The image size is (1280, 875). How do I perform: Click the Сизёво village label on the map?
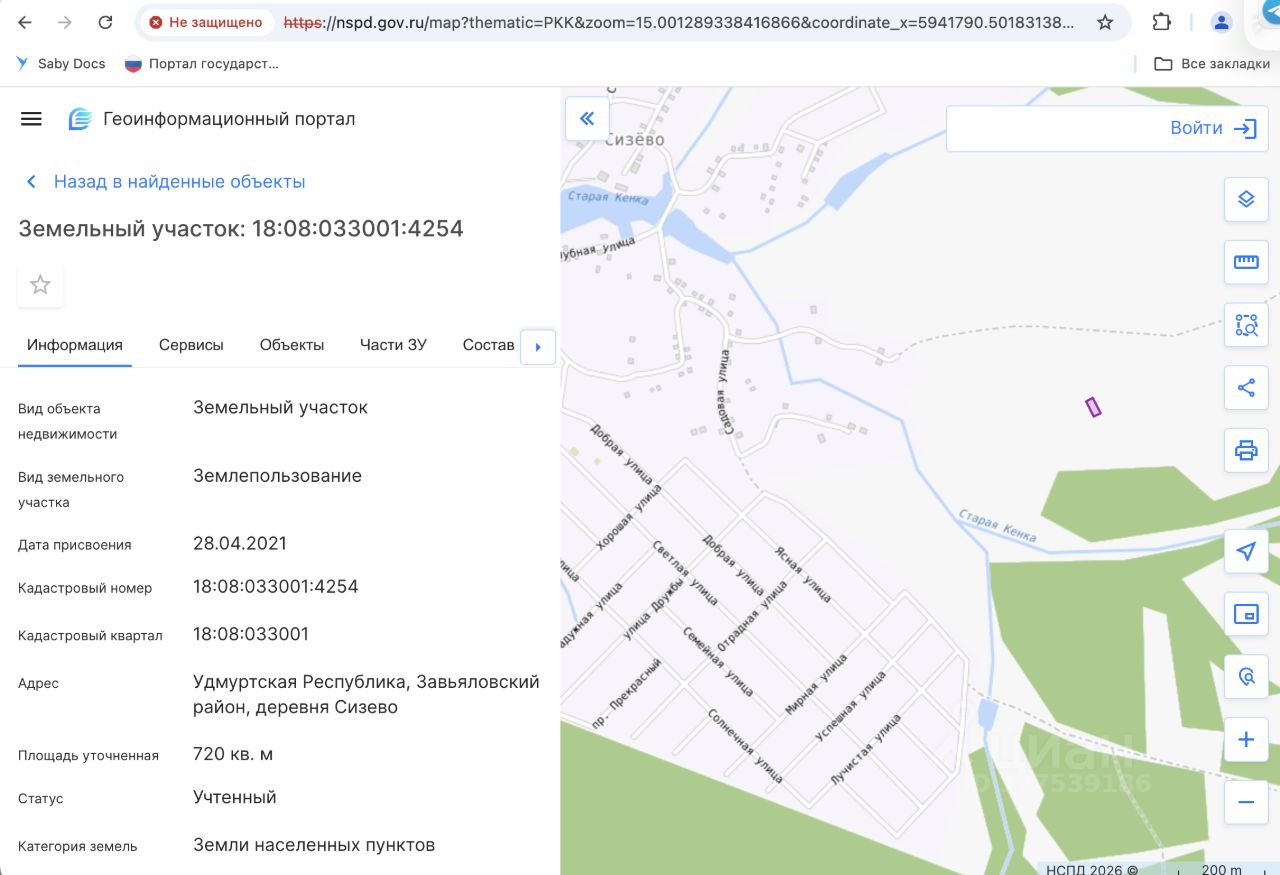[x=634, y=140]
